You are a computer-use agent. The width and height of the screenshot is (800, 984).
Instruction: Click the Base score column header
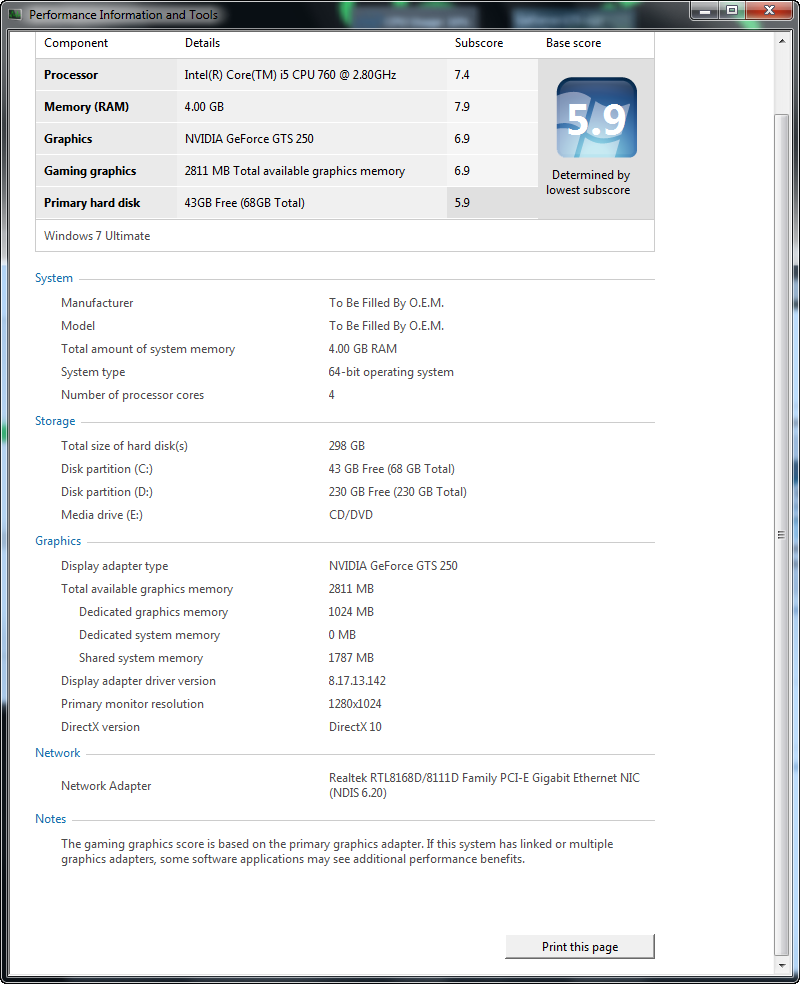pyautogui.click(x=573, y=43)
